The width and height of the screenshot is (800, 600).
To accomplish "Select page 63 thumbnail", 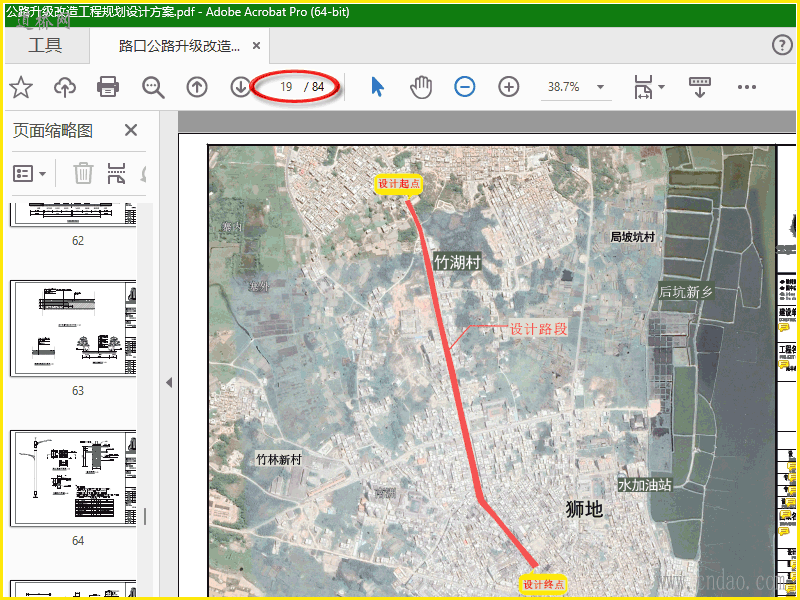I will coord(73,328).
